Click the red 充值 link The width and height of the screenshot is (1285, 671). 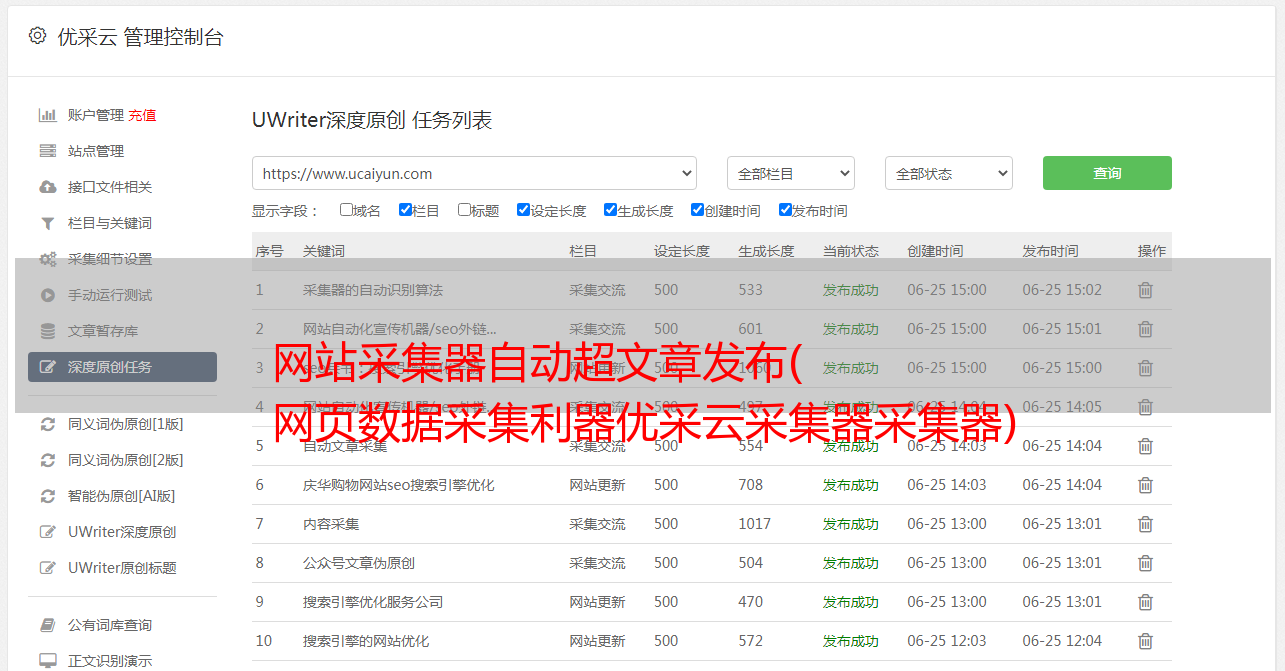[142, 115]
